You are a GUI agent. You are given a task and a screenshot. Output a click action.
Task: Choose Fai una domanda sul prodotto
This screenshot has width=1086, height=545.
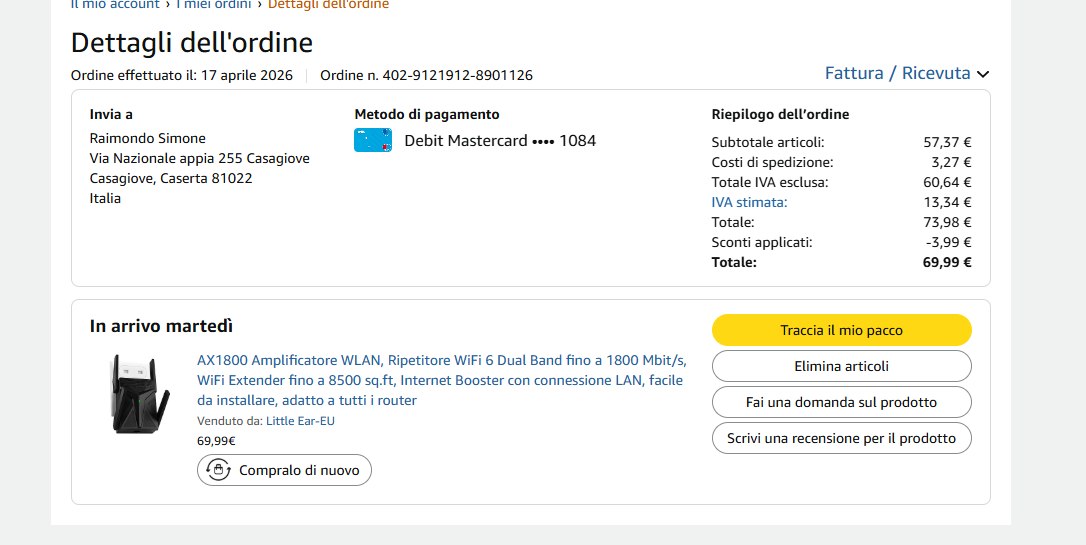point(841,402)
